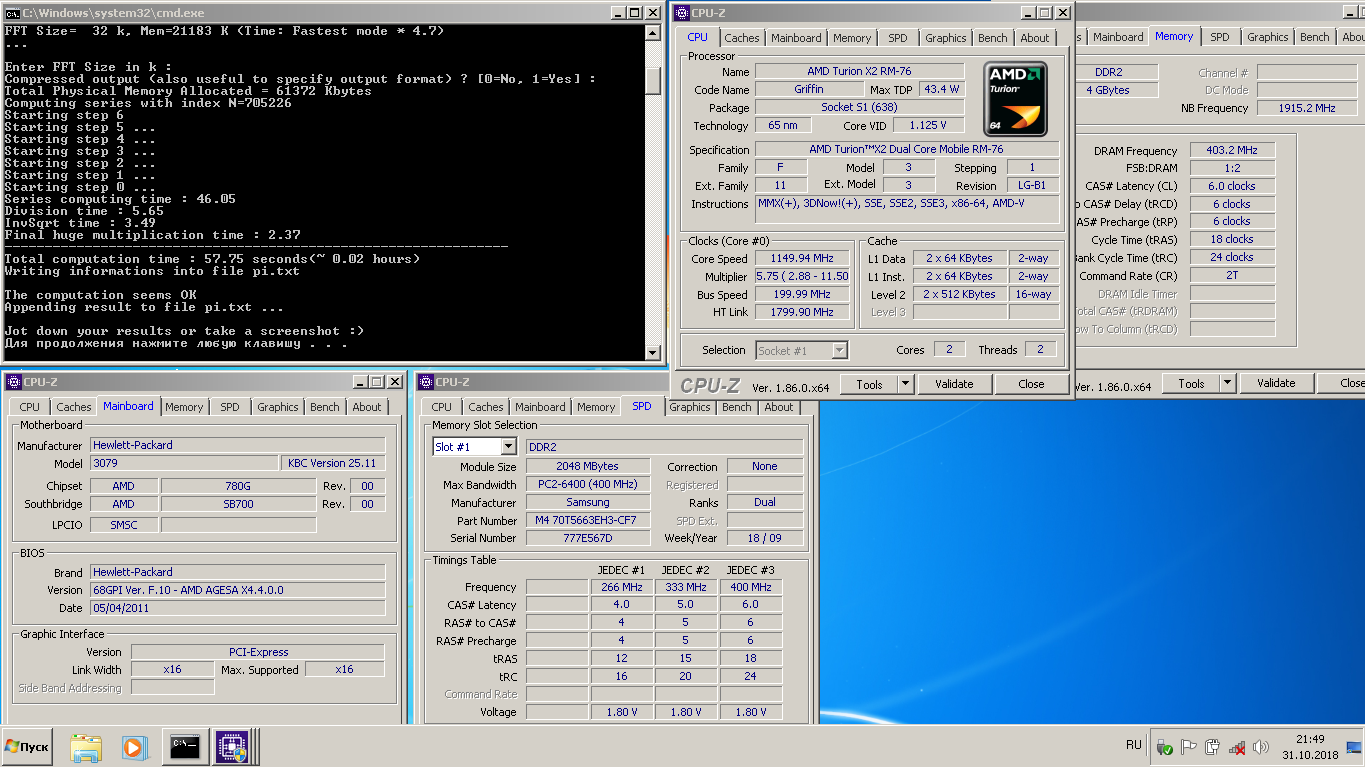This screenshot has height=767, width=1365.
Task: Maximize the Mainboard CPU-Z window
Action: click(376, 382)
